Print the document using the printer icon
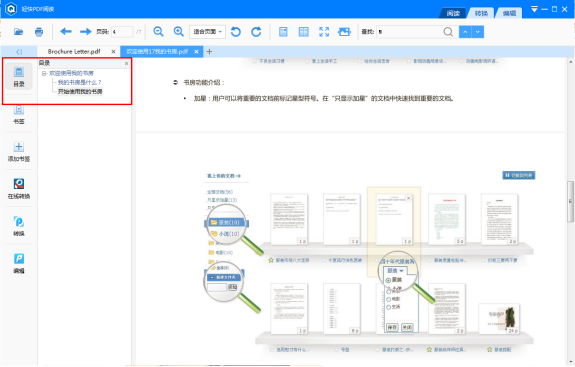Image resolution: width=575 pixels, height=367 pixels. pos(39,32)
